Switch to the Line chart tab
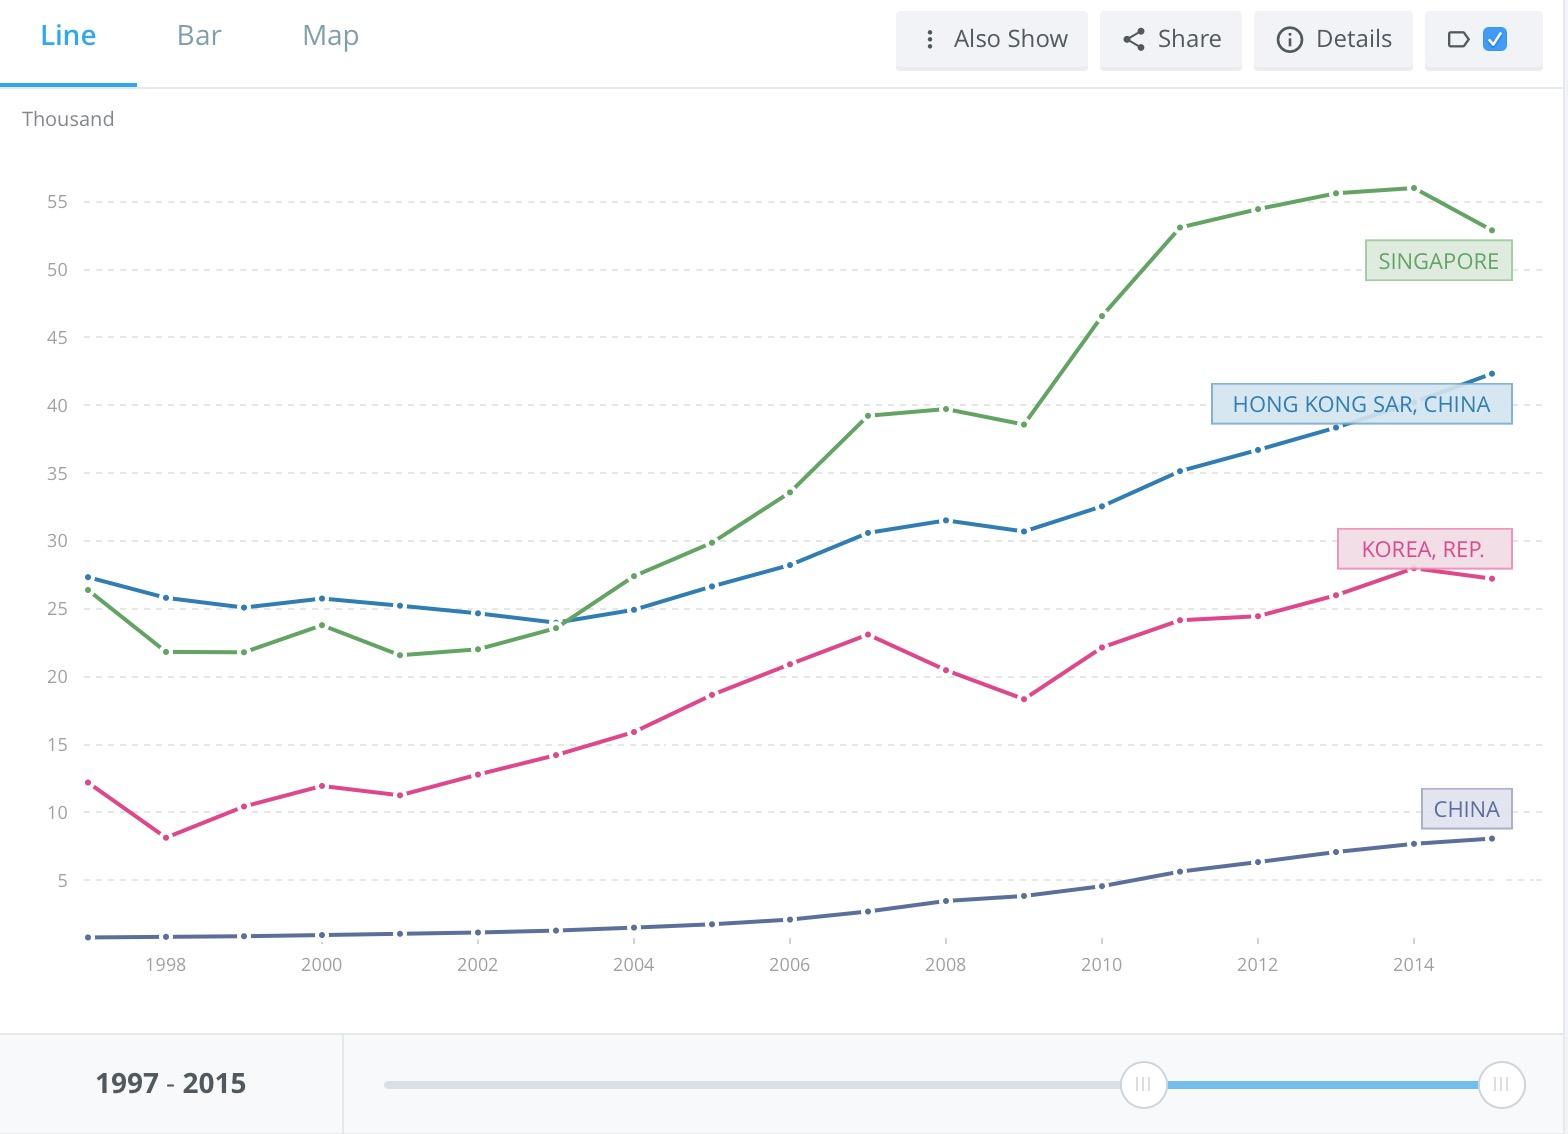 (68, 36)
